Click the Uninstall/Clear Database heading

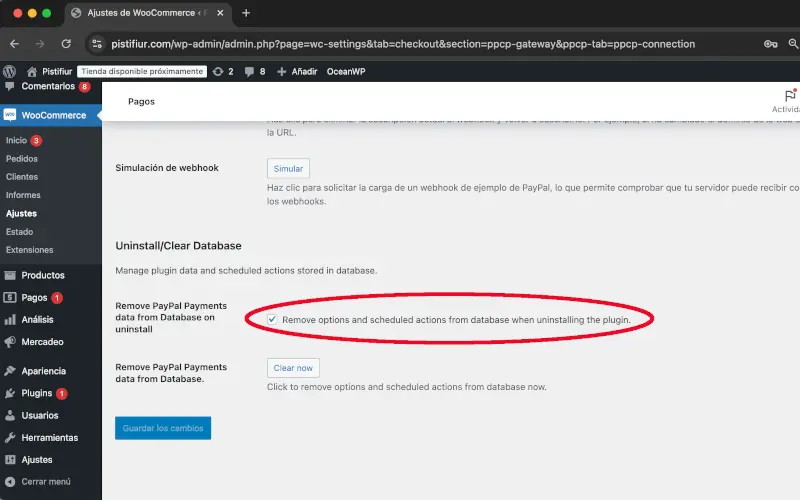178,246
